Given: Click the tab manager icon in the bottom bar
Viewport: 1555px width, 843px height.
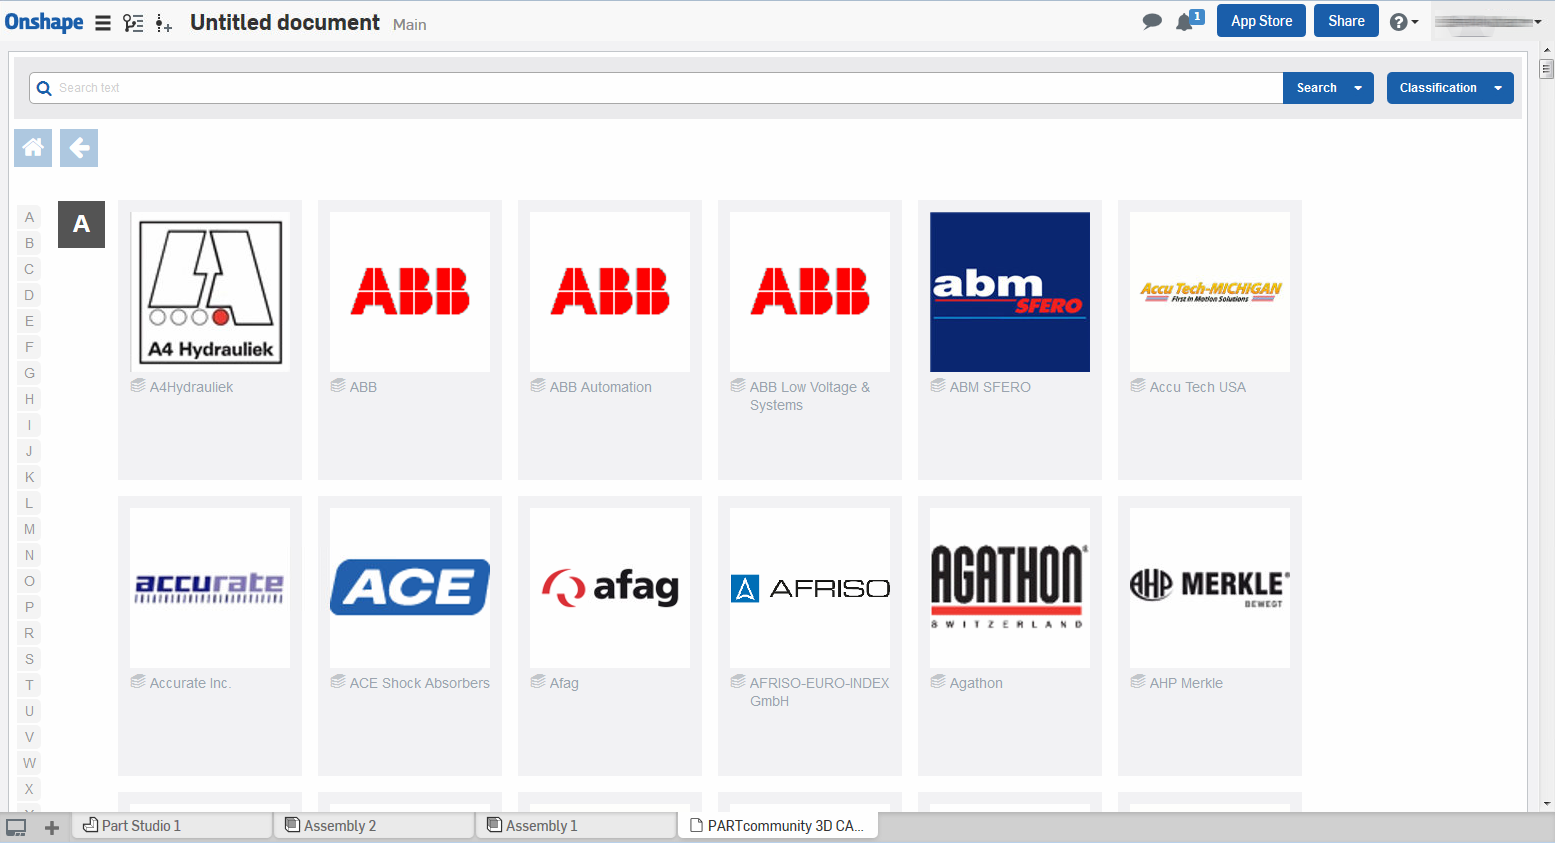Looking at the screenshot, I should (16, 827).
